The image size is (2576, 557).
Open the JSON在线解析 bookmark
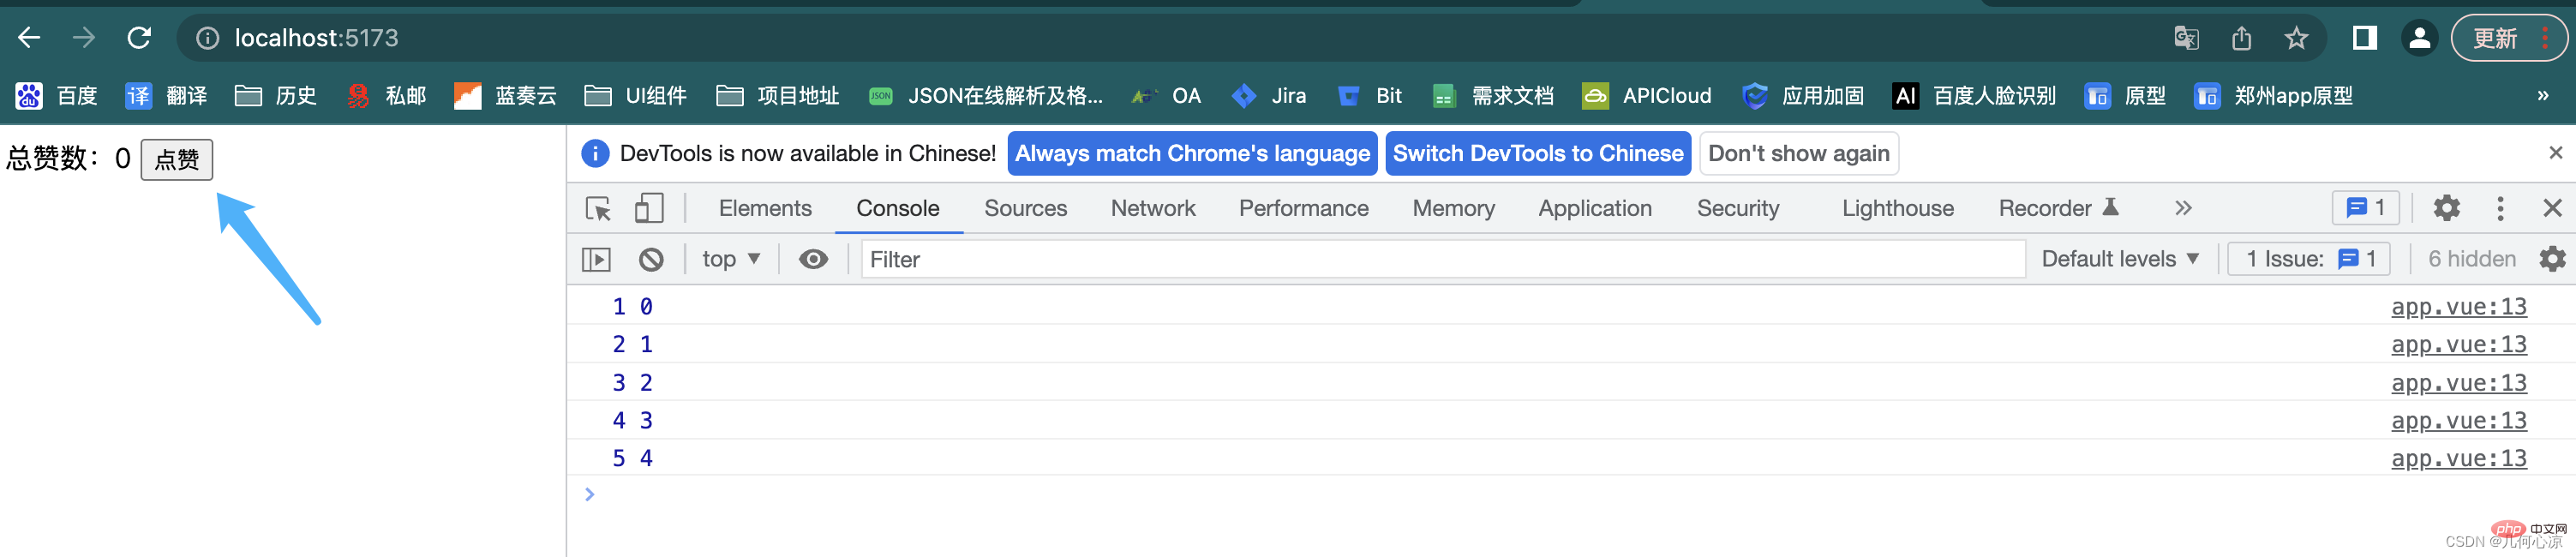point(985,96)
